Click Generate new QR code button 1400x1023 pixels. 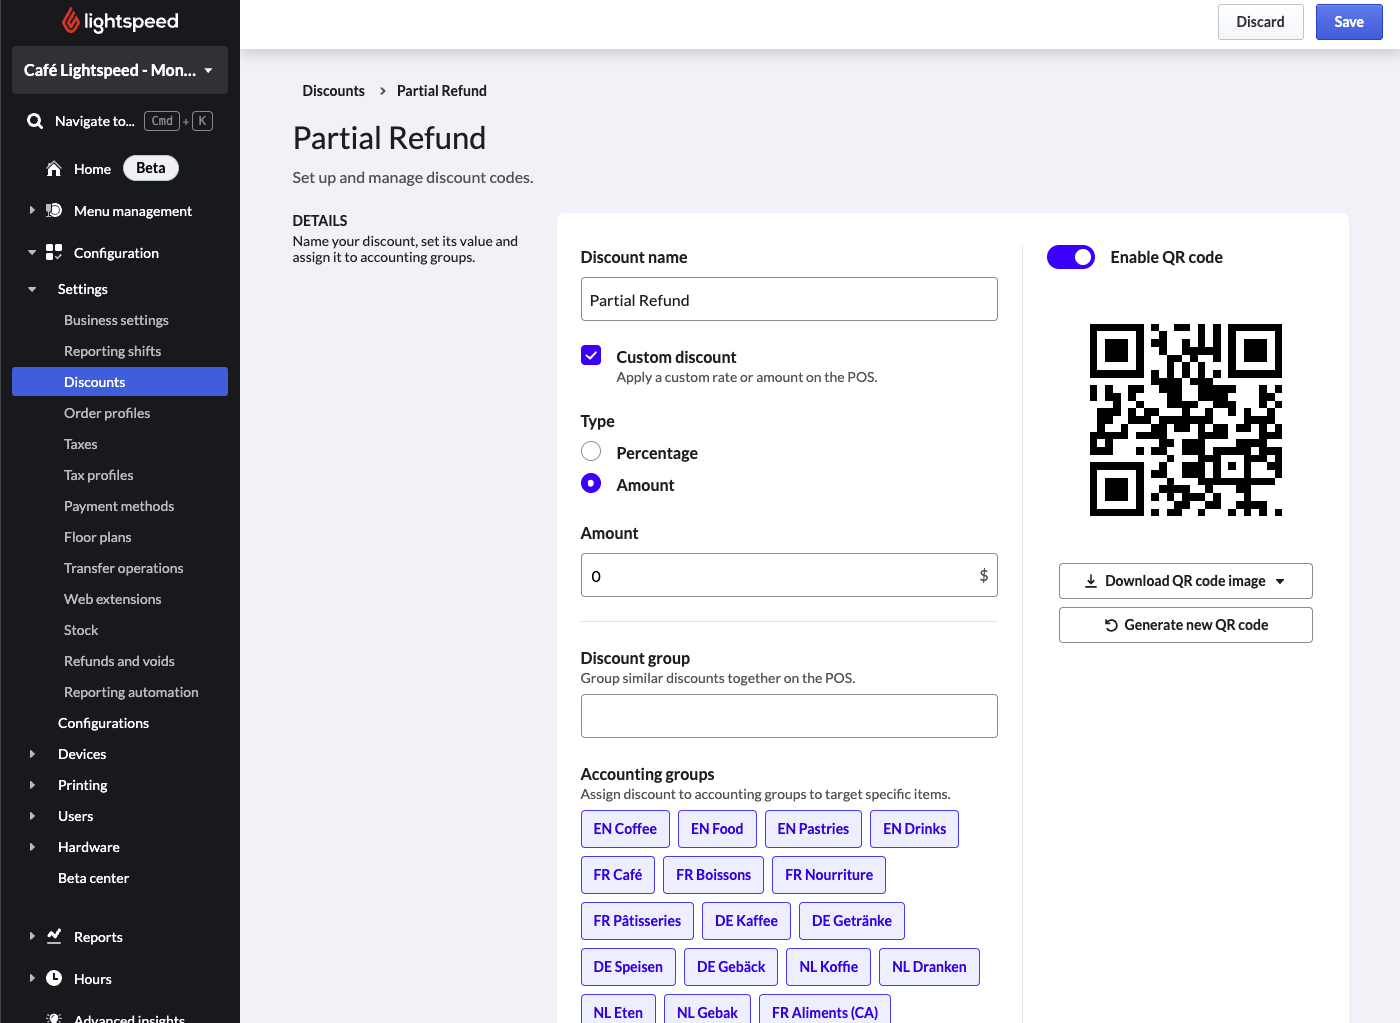click(x=1185, y=625)
